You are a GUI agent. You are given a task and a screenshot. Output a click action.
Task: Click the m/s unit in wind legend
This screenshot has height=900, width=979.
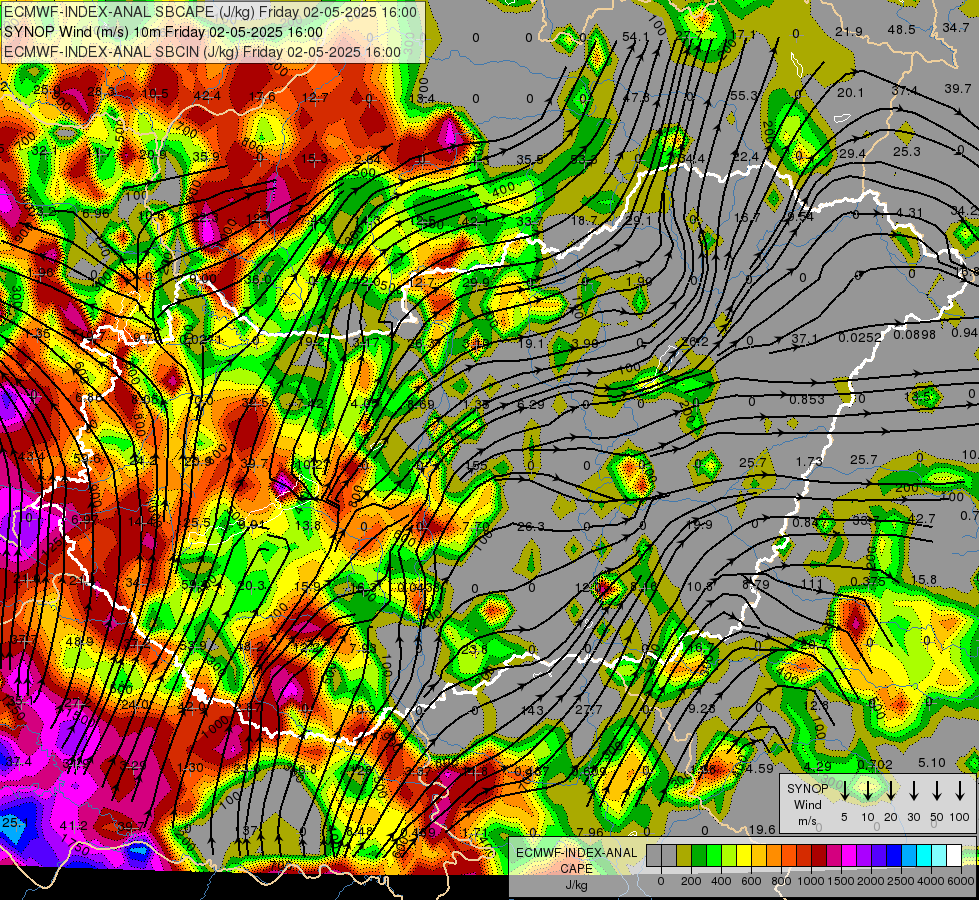pos(807,821)
